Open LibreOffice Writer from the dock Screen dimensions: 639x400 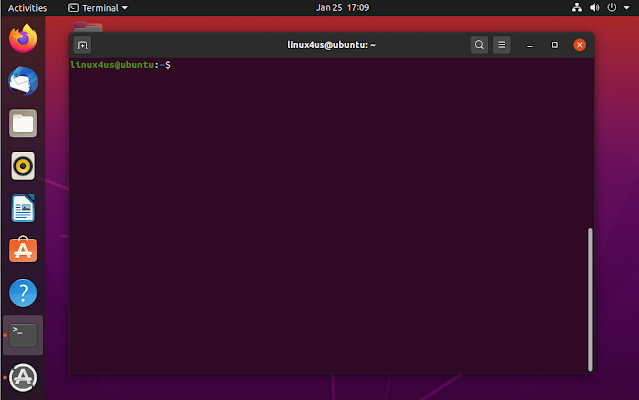pos(23,208)
